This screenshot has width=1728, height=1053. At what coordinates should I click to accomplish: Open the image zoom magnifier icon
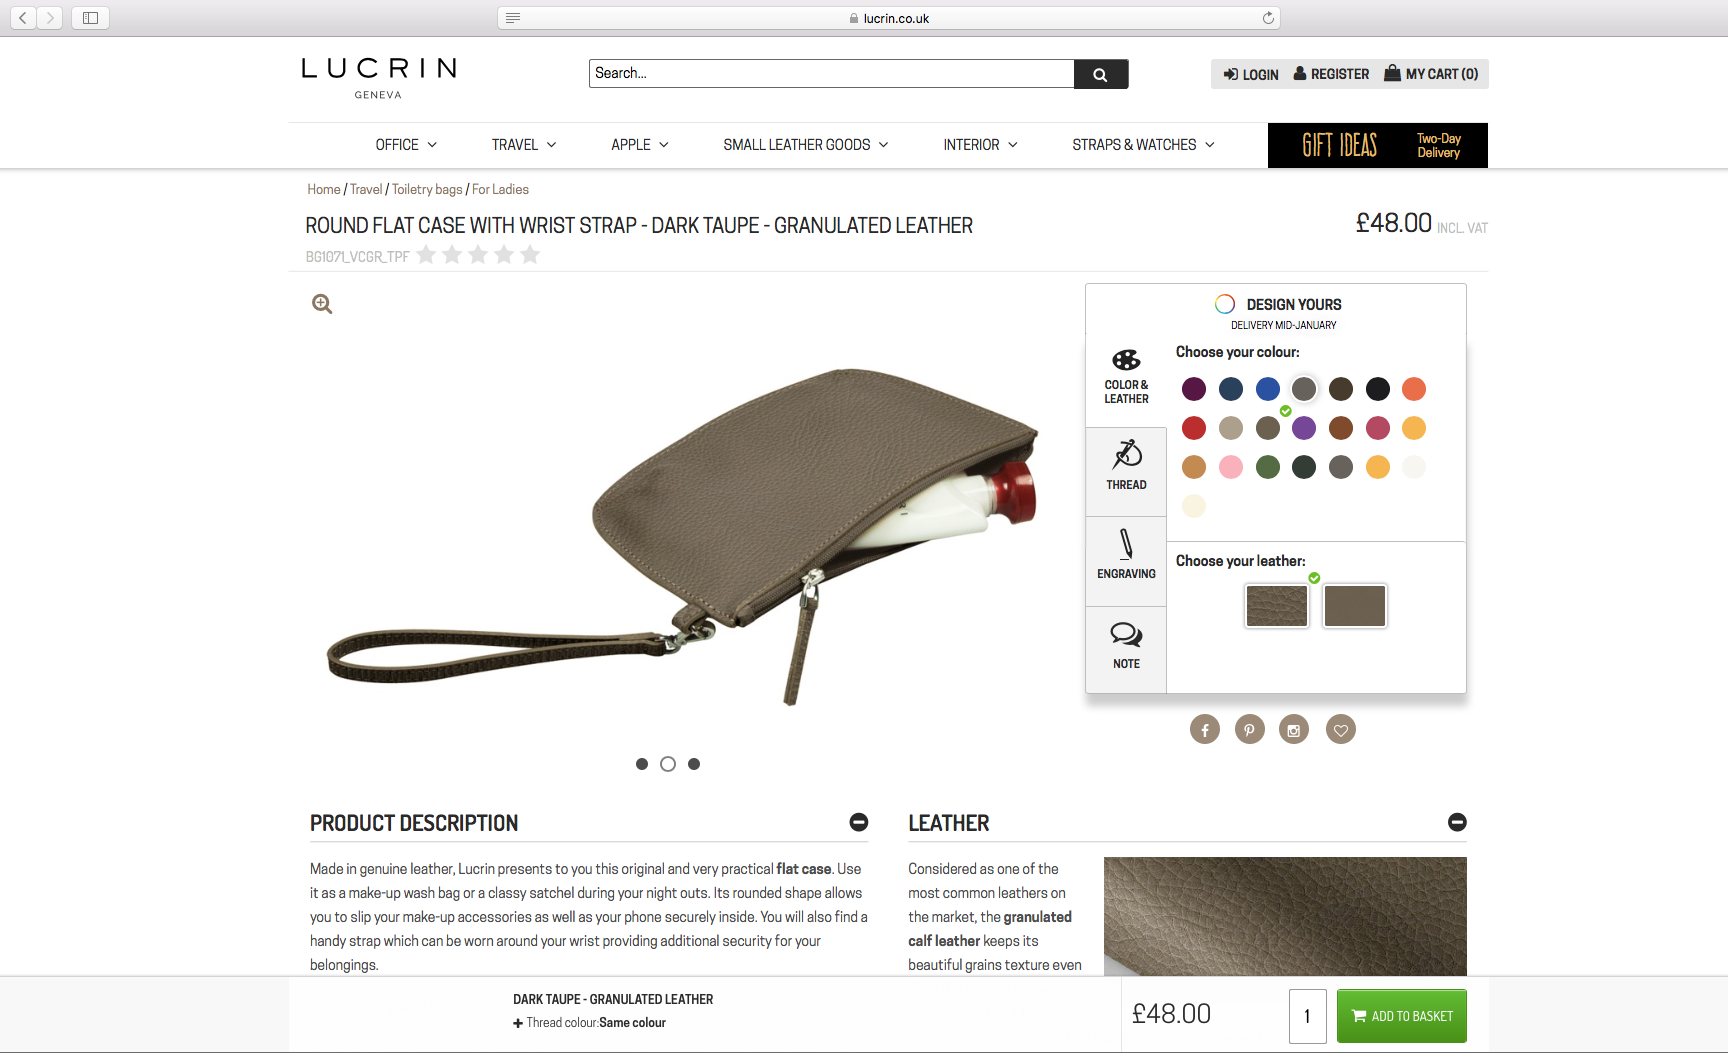click(322, 304)
